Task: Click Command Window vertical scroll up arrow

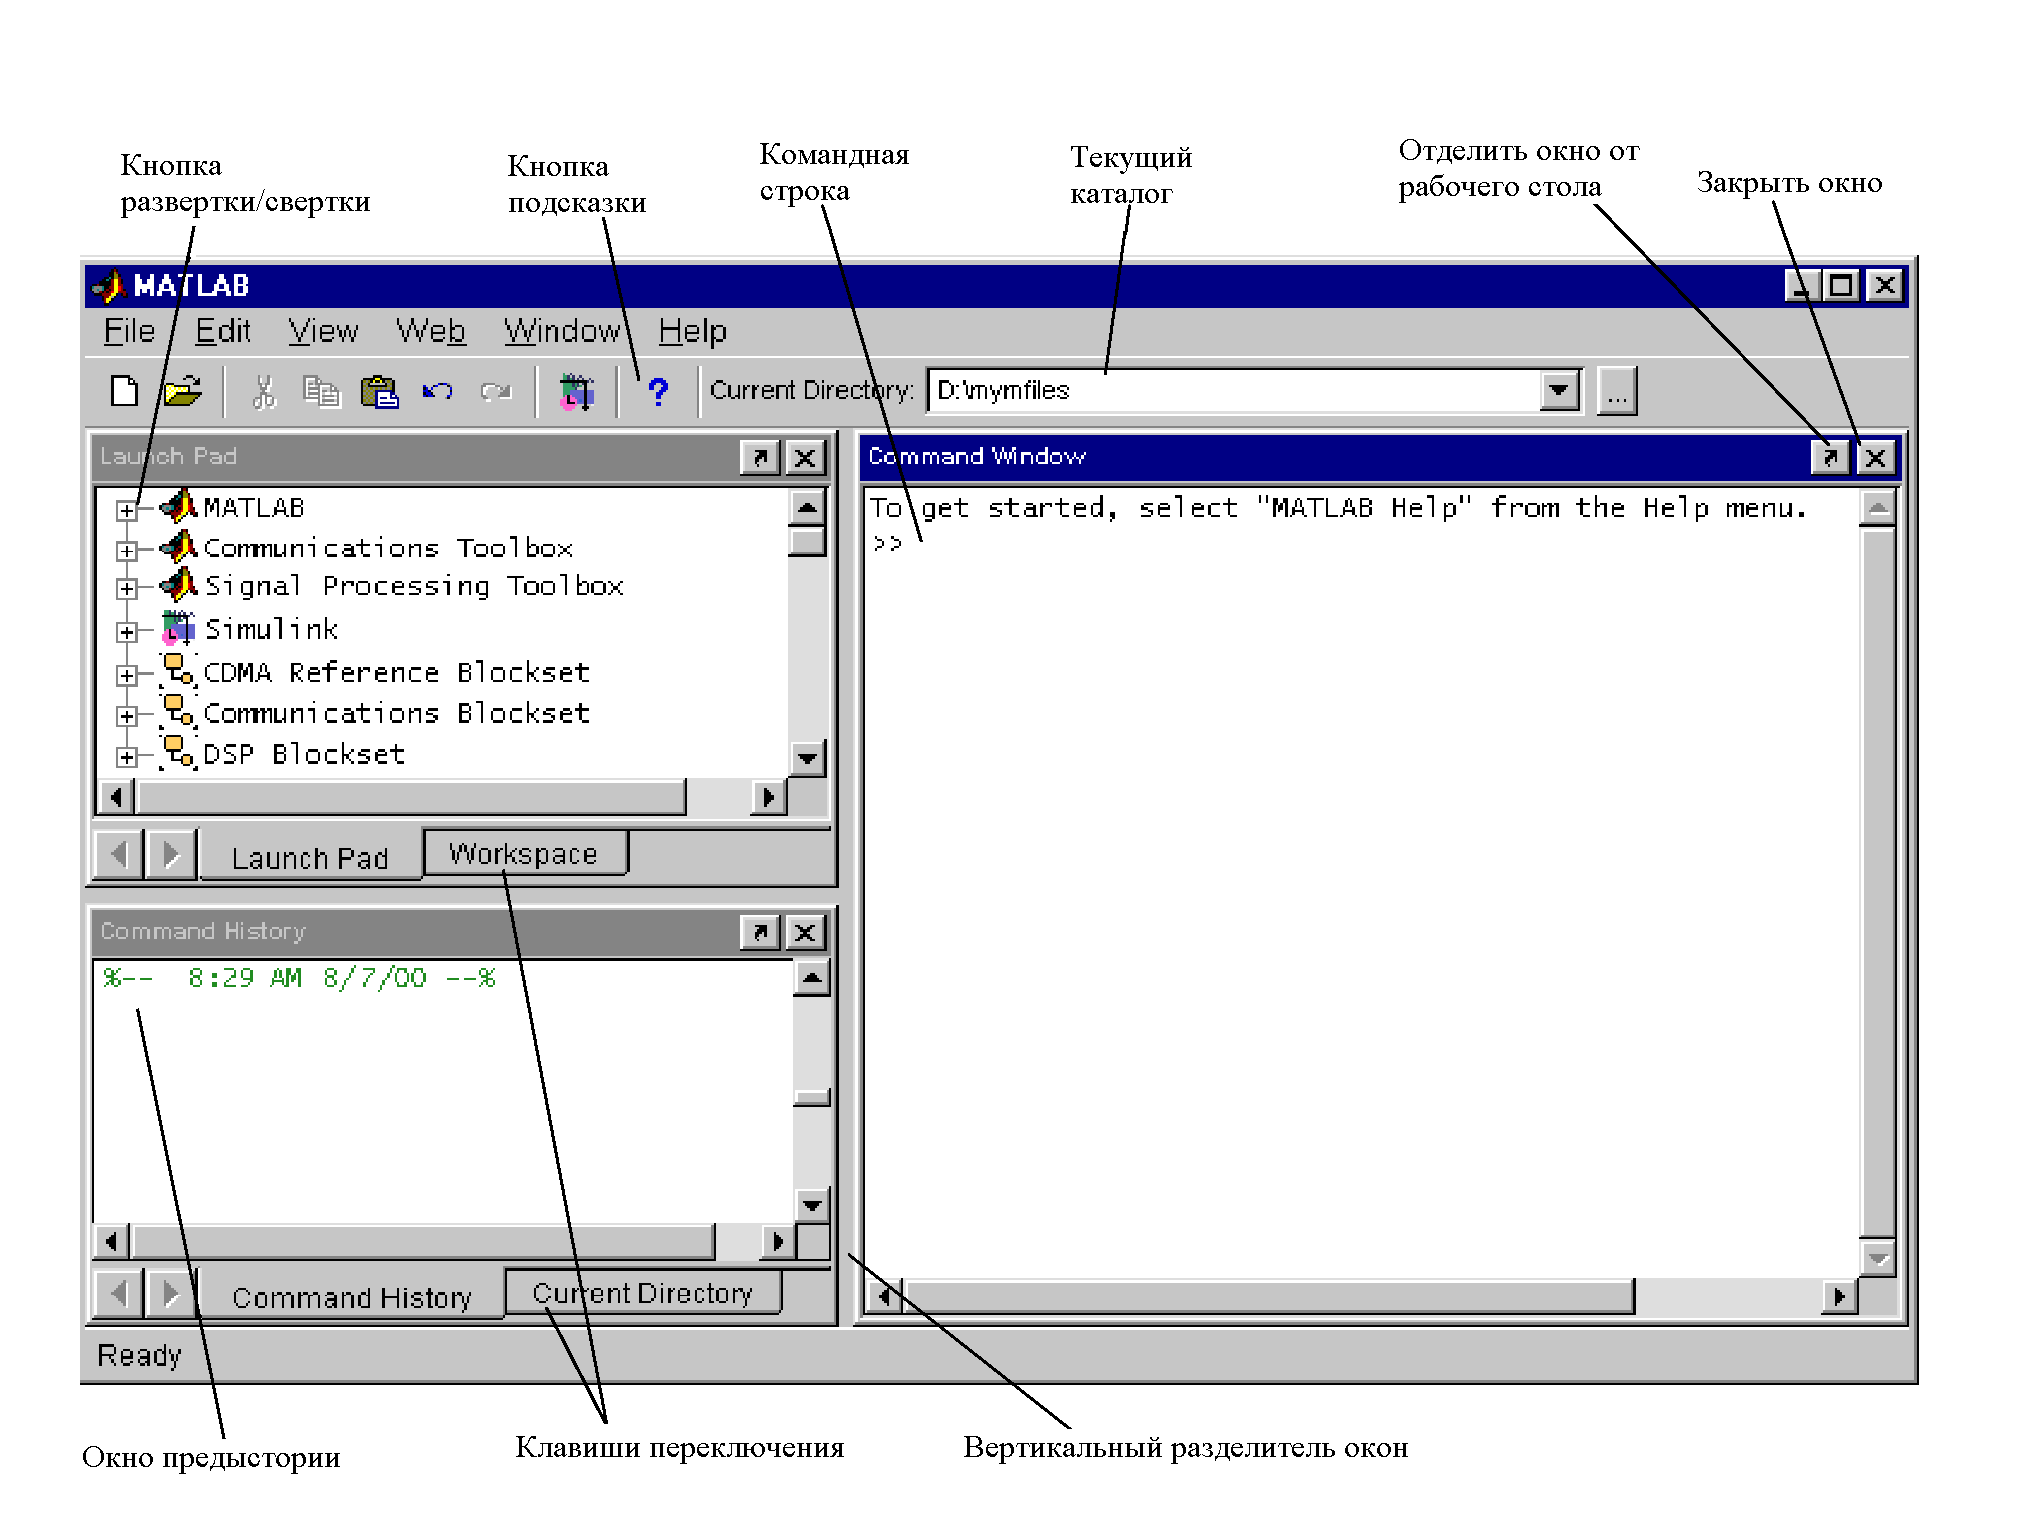Action: pyautogui.click(x=1879, y=509)
